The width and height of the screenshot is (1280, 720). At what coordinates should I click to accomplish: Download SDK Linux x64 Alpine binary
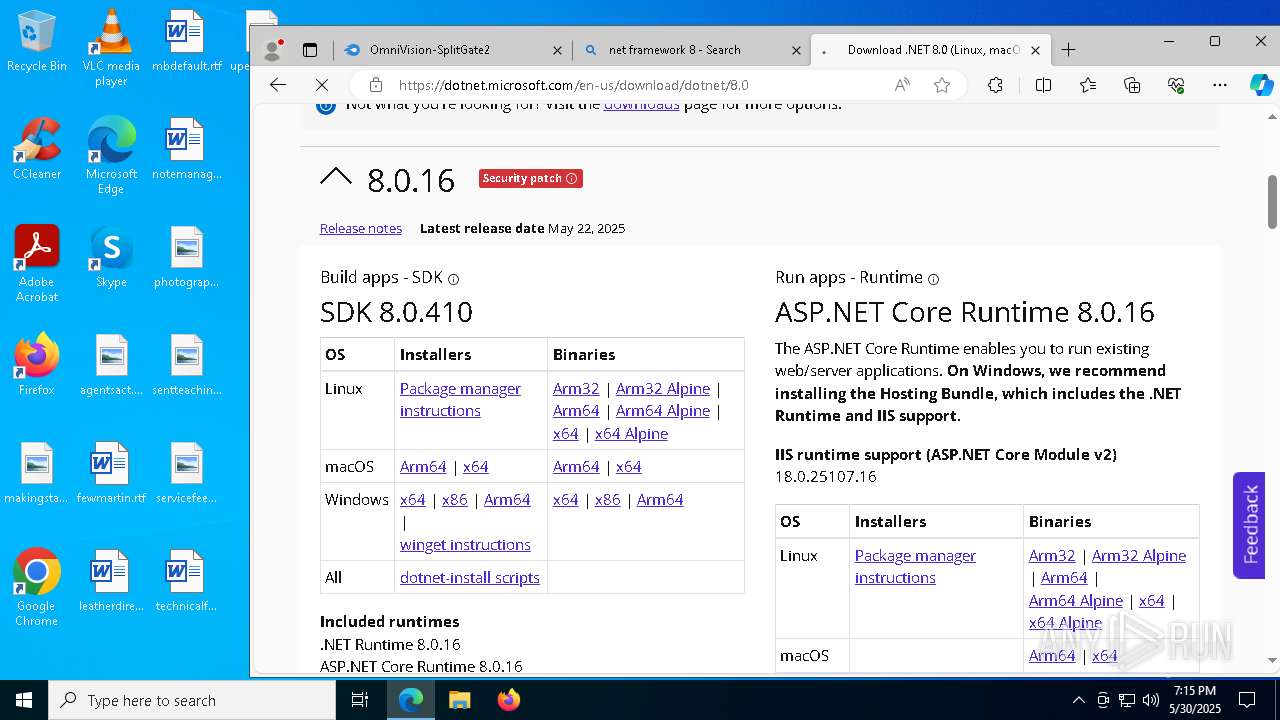[x=631, y=433]
